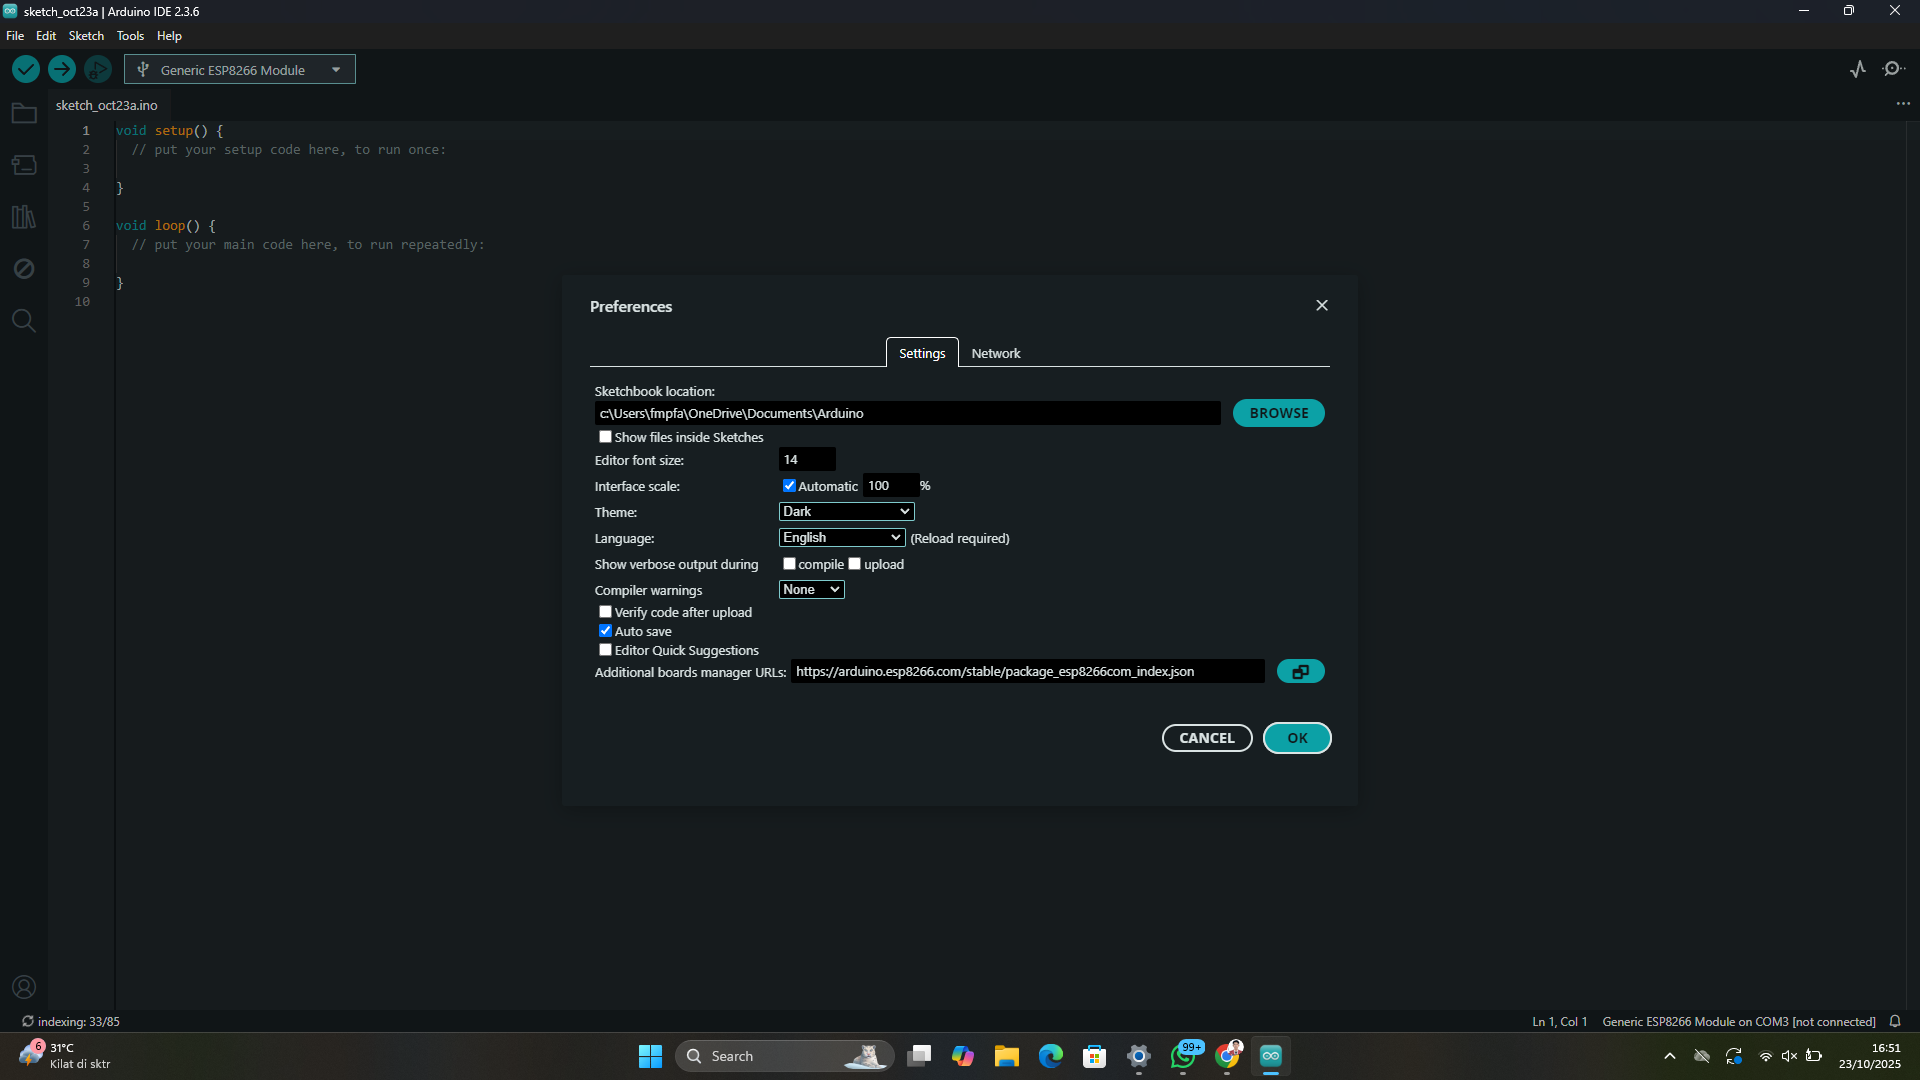Enable Editor Quick Suggestions checkbox

coord(605,650)
